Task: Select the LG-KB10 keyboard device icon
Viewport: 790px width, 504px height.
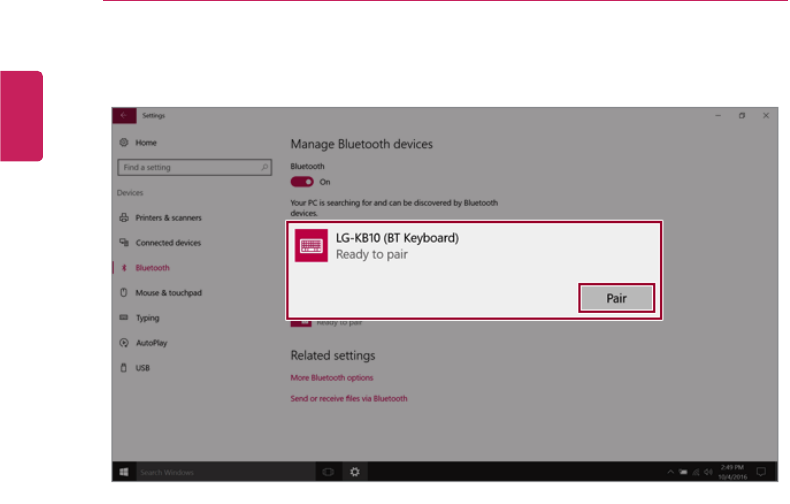Action: (311, 245)
